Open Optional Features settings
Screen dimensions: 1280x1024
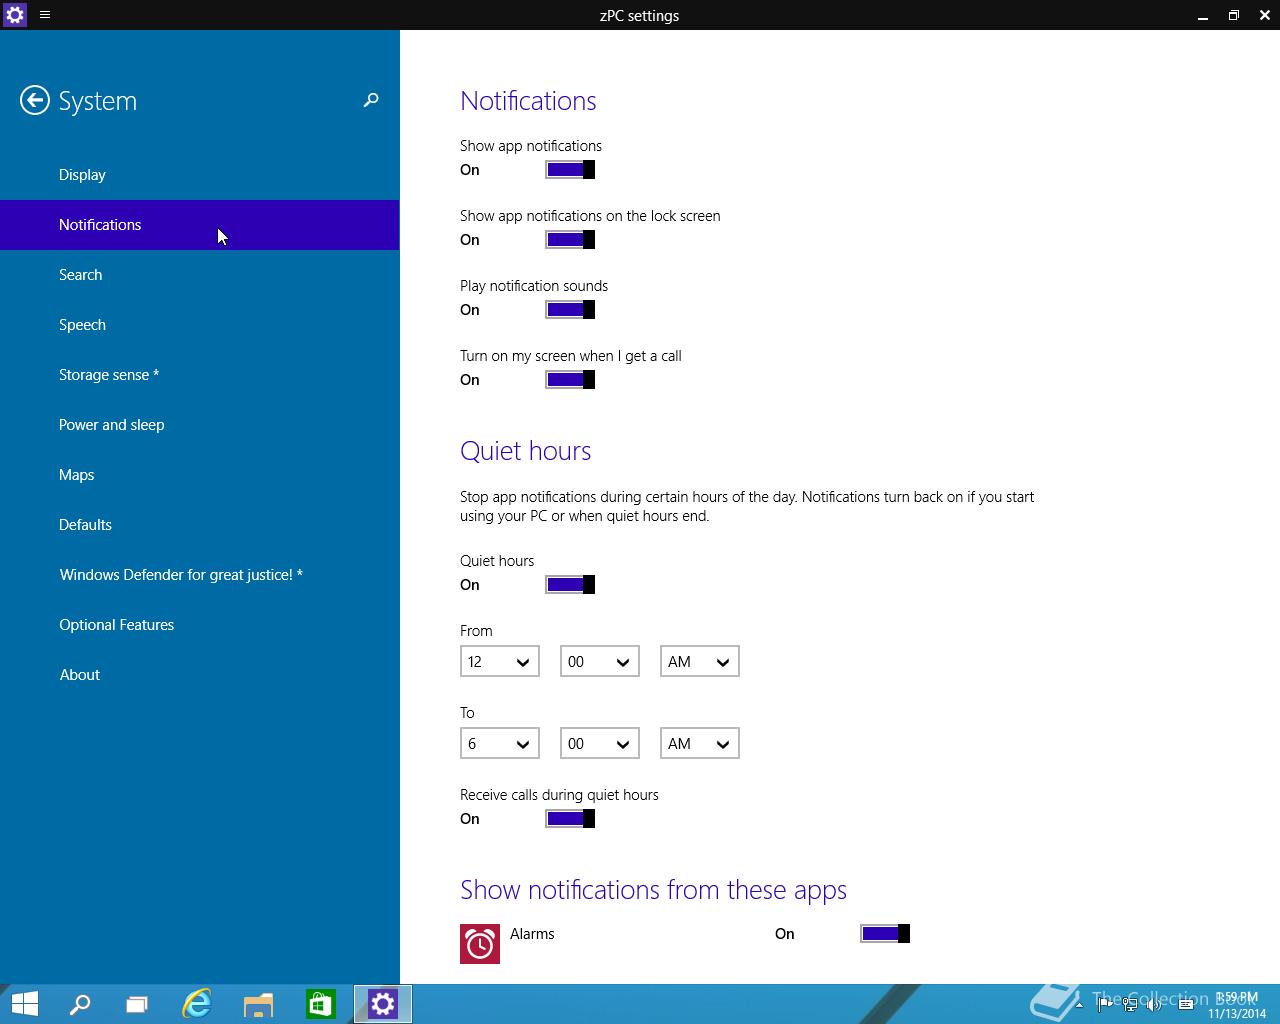coord(200,625)
